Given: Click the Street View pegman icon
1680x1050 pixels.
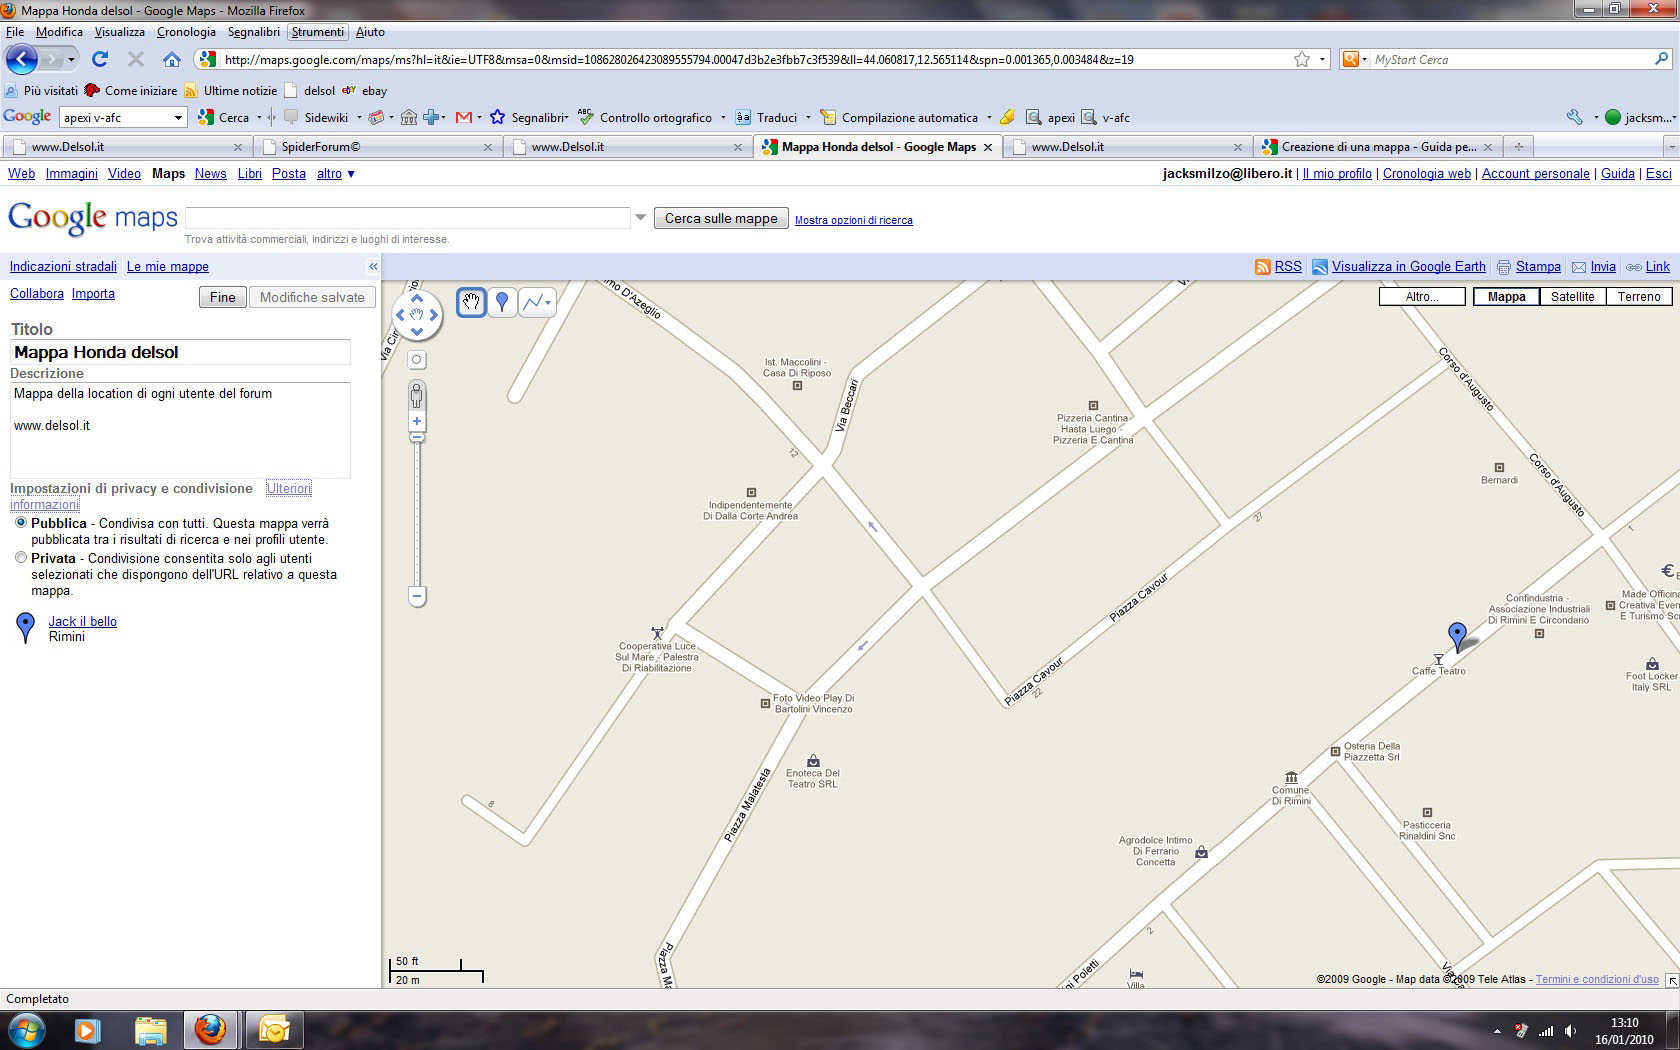Looking at the screenshot, I should coord(417,395).
